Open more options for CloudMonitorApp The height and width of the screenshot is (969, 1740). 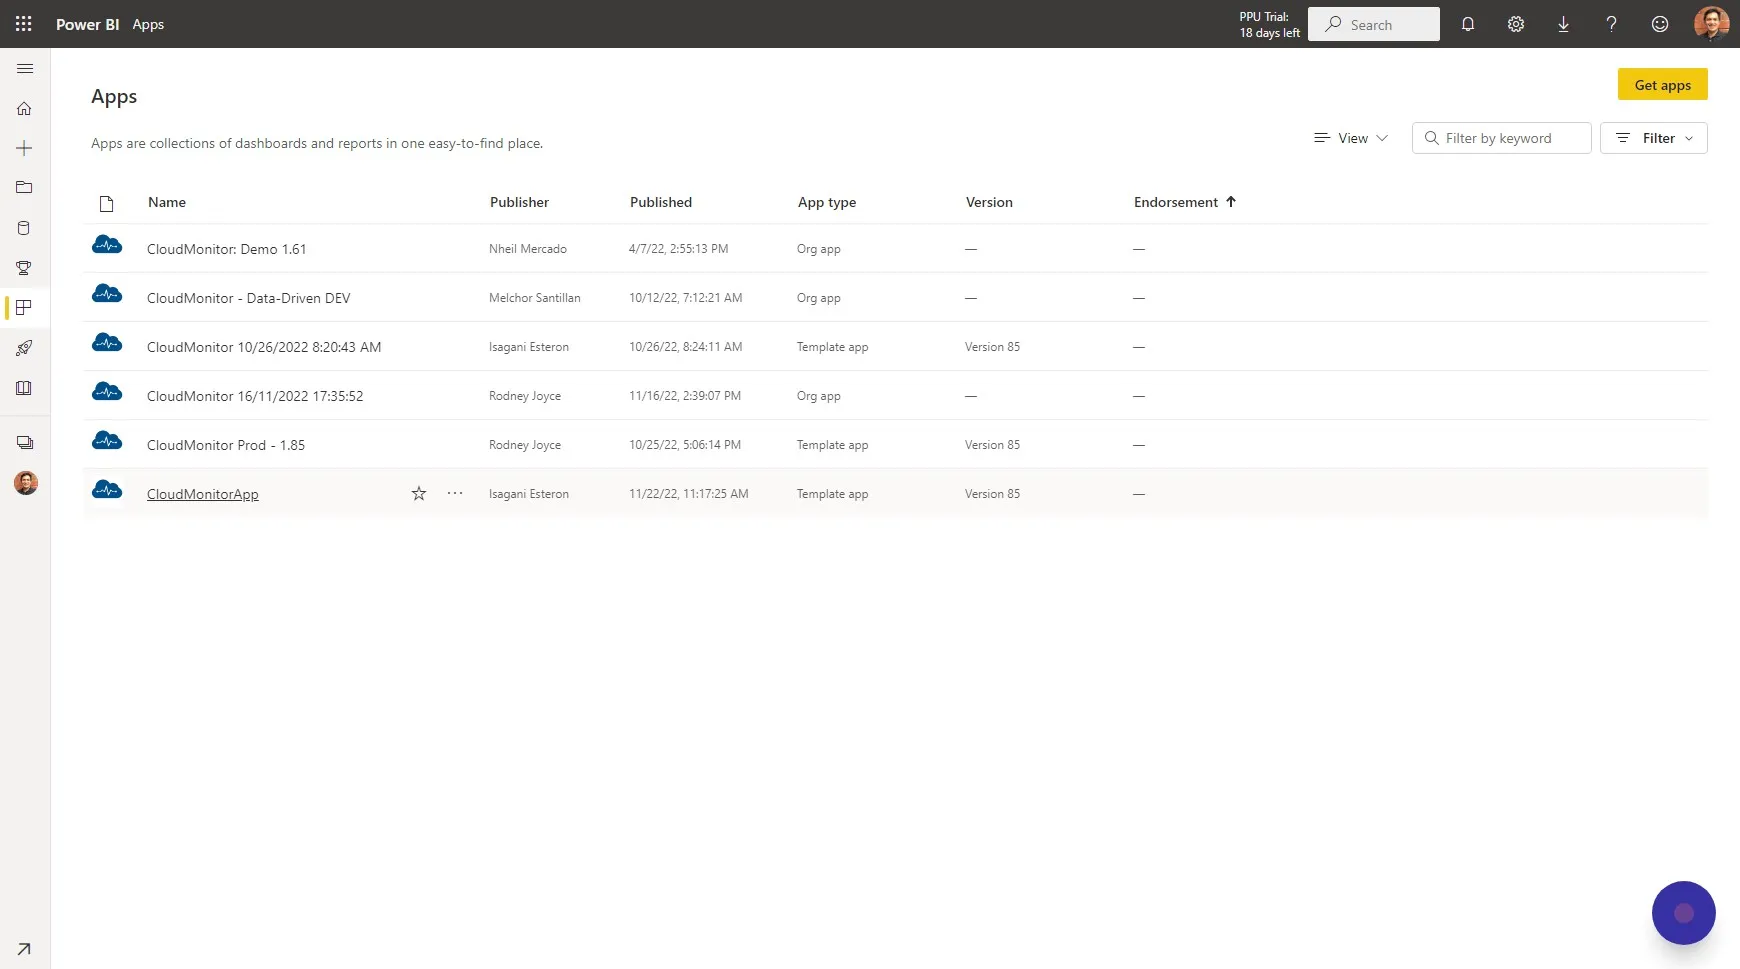coord(455,493)
